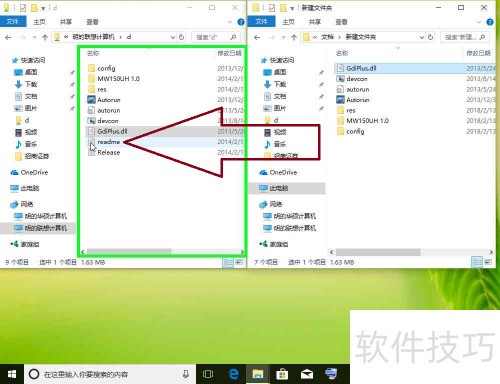Sort by 名称 column in the right window
Image resolution: width=500 pixels, height=384 pixels.
pos(342,53)
